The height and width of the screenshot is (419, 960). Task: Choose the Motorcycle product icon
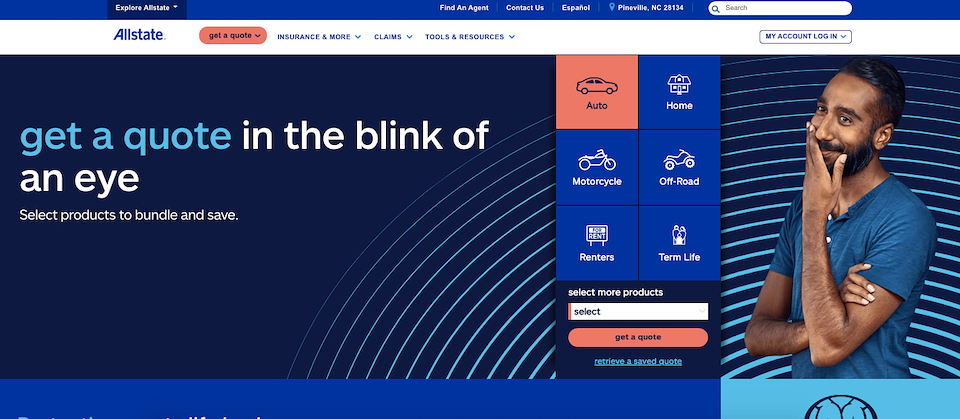[596, 160]
